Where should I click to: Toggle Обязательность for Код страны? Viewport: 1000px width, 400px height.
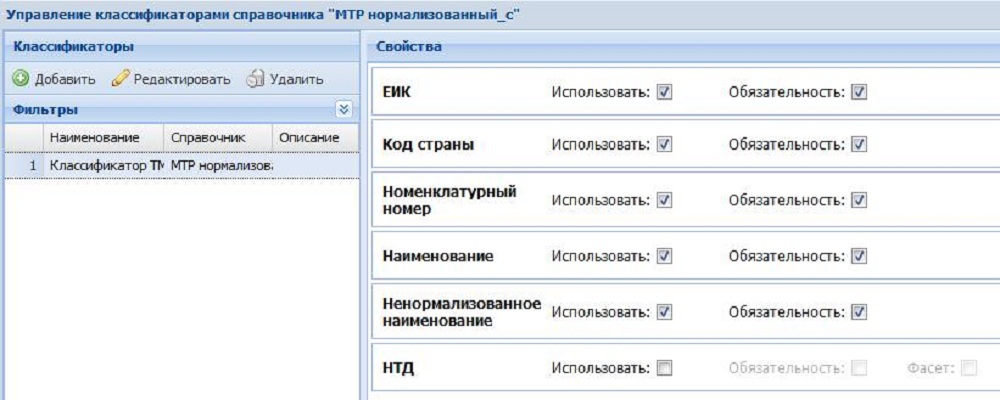click(x=859, y=145)
